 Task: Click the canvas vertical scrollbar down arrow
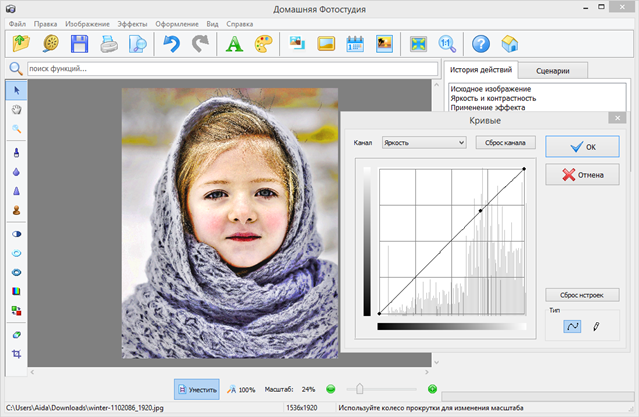point(436,362)
